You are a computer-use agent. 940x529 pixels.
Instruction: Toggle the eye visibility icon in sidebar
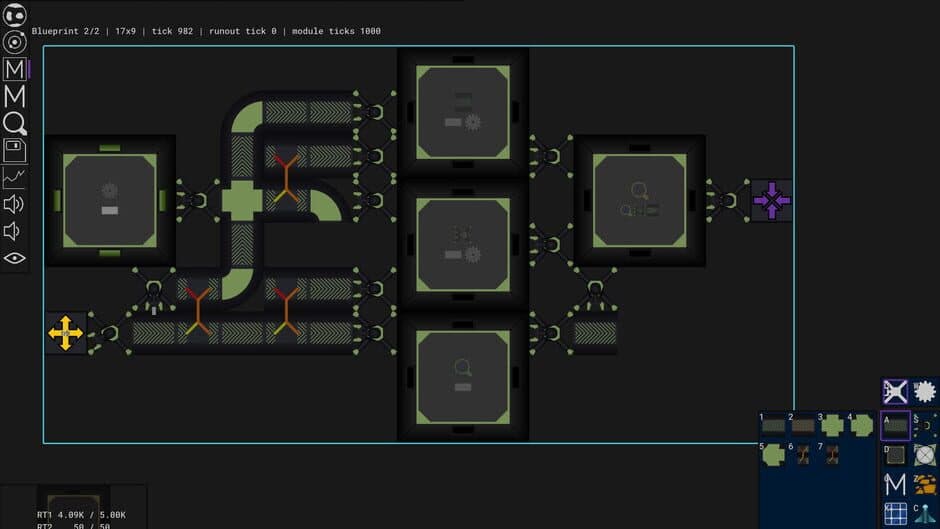click(x=14, y=259)
